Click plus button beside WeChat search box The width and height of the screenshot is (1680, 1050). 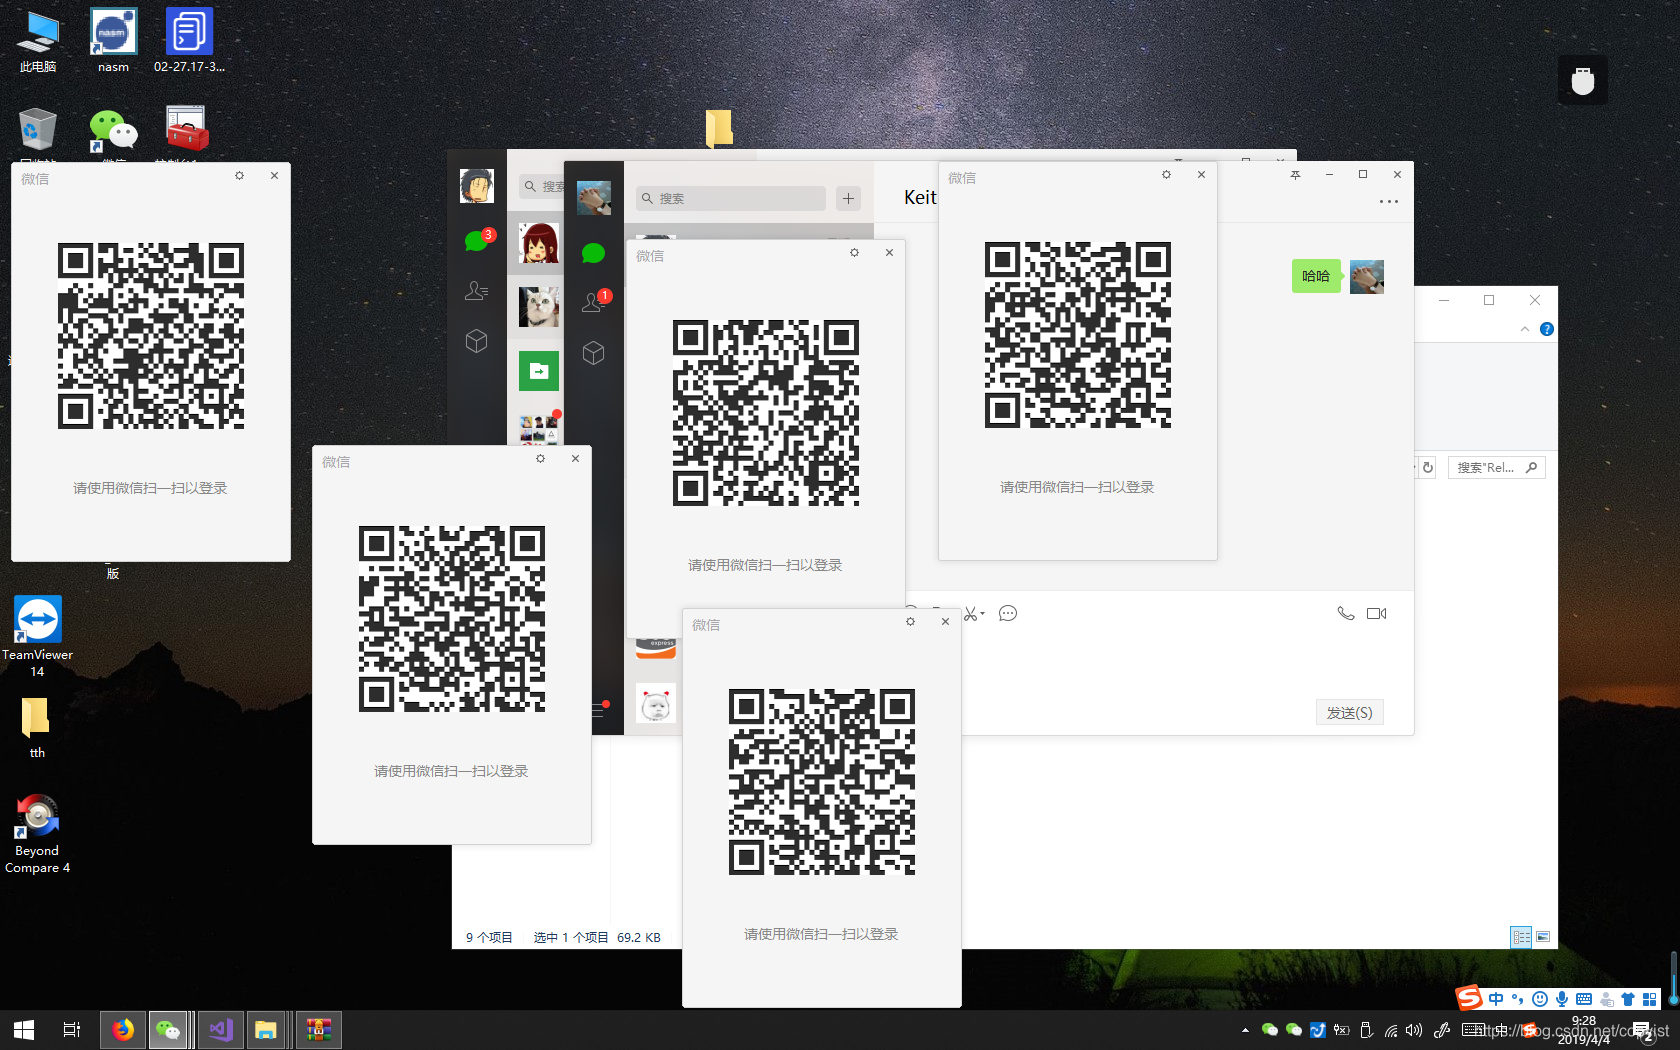848,198
